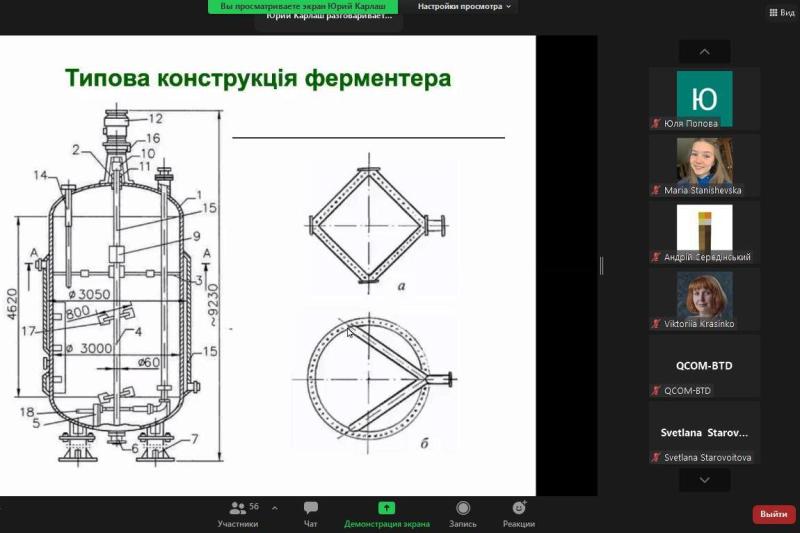This screenshot has height=533, width=800.
Task: Select Viktoriia Krasinko video tile
Action: click(705, 299)
